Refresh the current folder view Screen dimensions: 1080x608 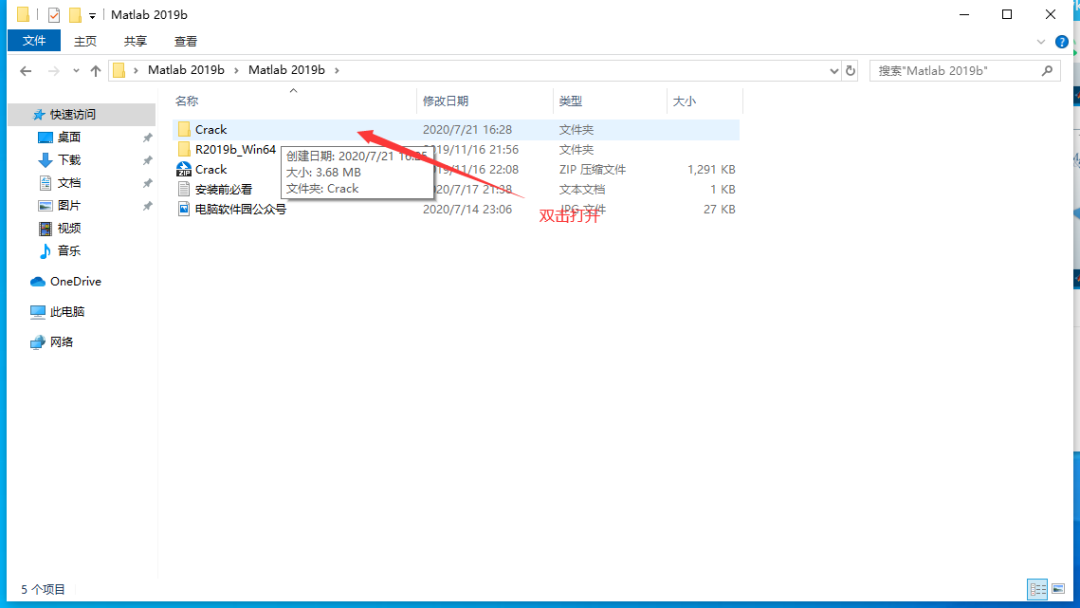coord(850,70)
